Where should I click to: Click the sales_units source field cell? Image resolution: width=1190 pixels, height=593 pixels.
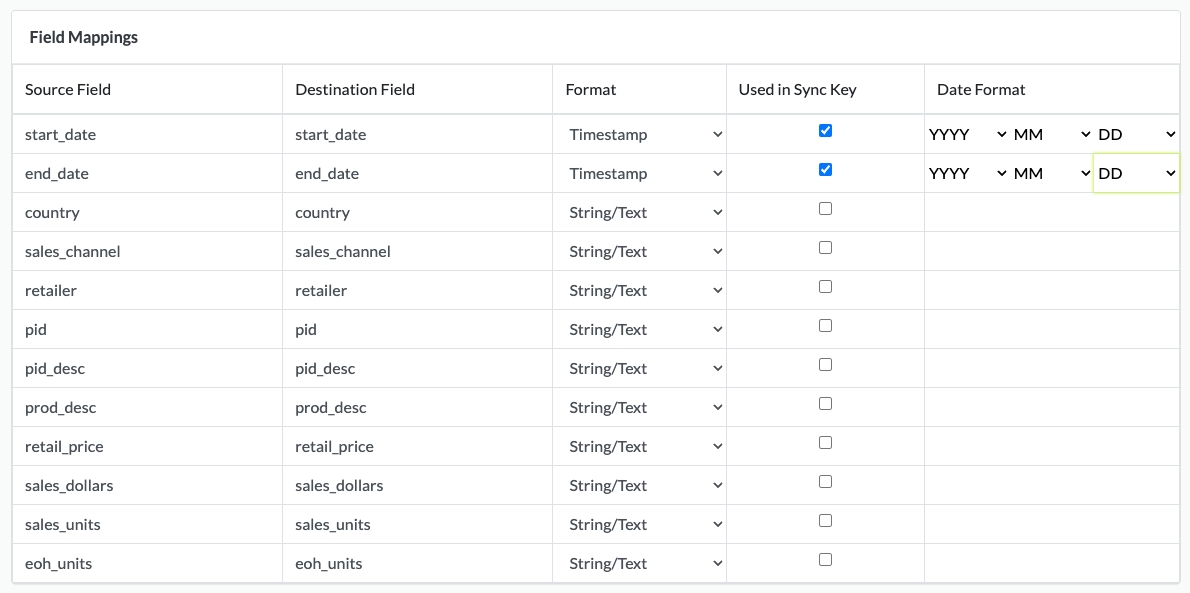point(63,524)
